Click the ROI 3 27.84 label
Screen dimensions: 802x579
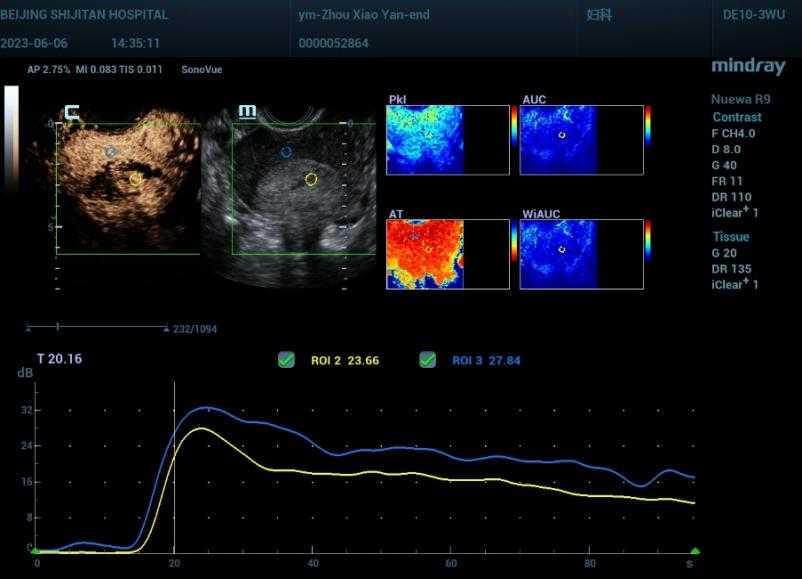488,360
